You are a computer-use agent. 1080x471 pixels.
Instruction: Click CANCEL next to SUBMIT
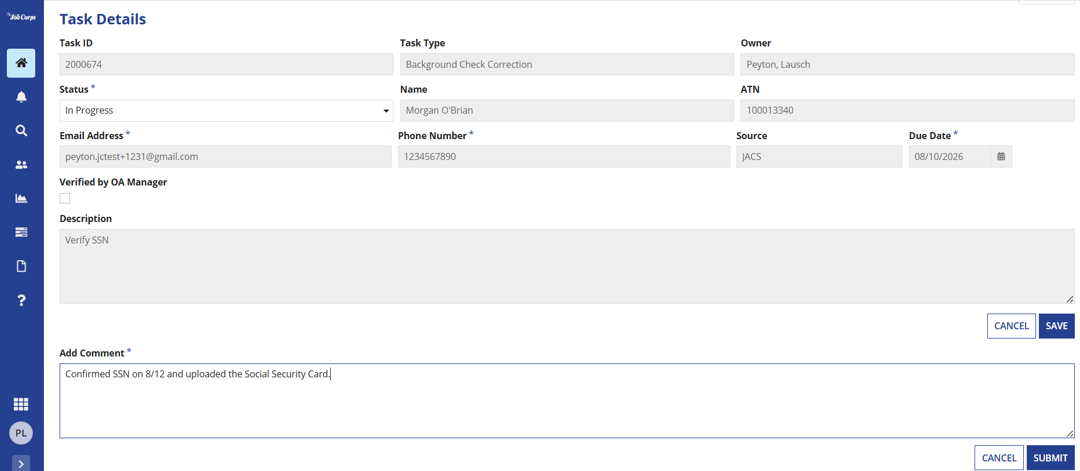click(999, 458)
